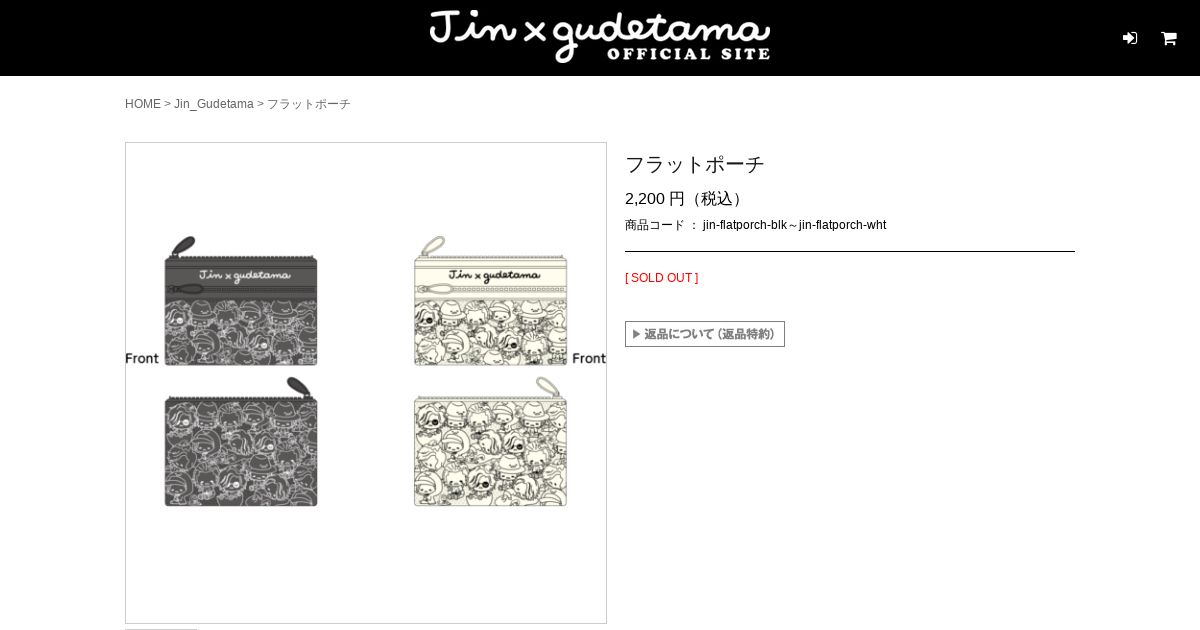Click the left Front label beside black pouch
The width and height of the screenshot is (1200, 630).
click(x=142, y=358)
